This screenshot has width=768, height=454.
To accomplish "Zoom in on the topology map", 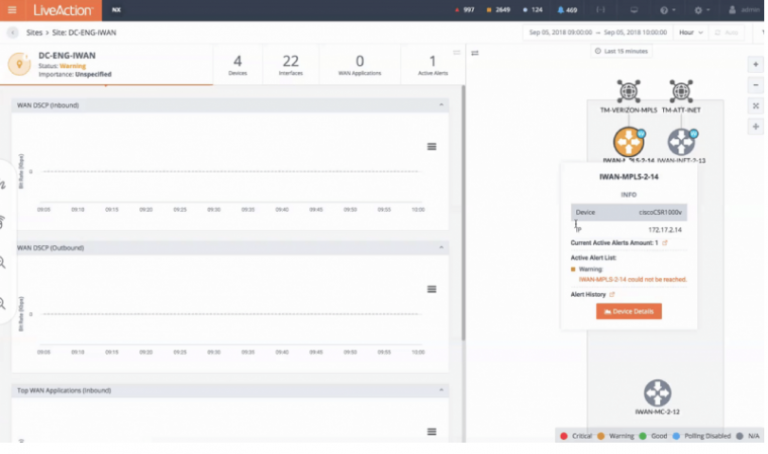I will tap(756, 64).
